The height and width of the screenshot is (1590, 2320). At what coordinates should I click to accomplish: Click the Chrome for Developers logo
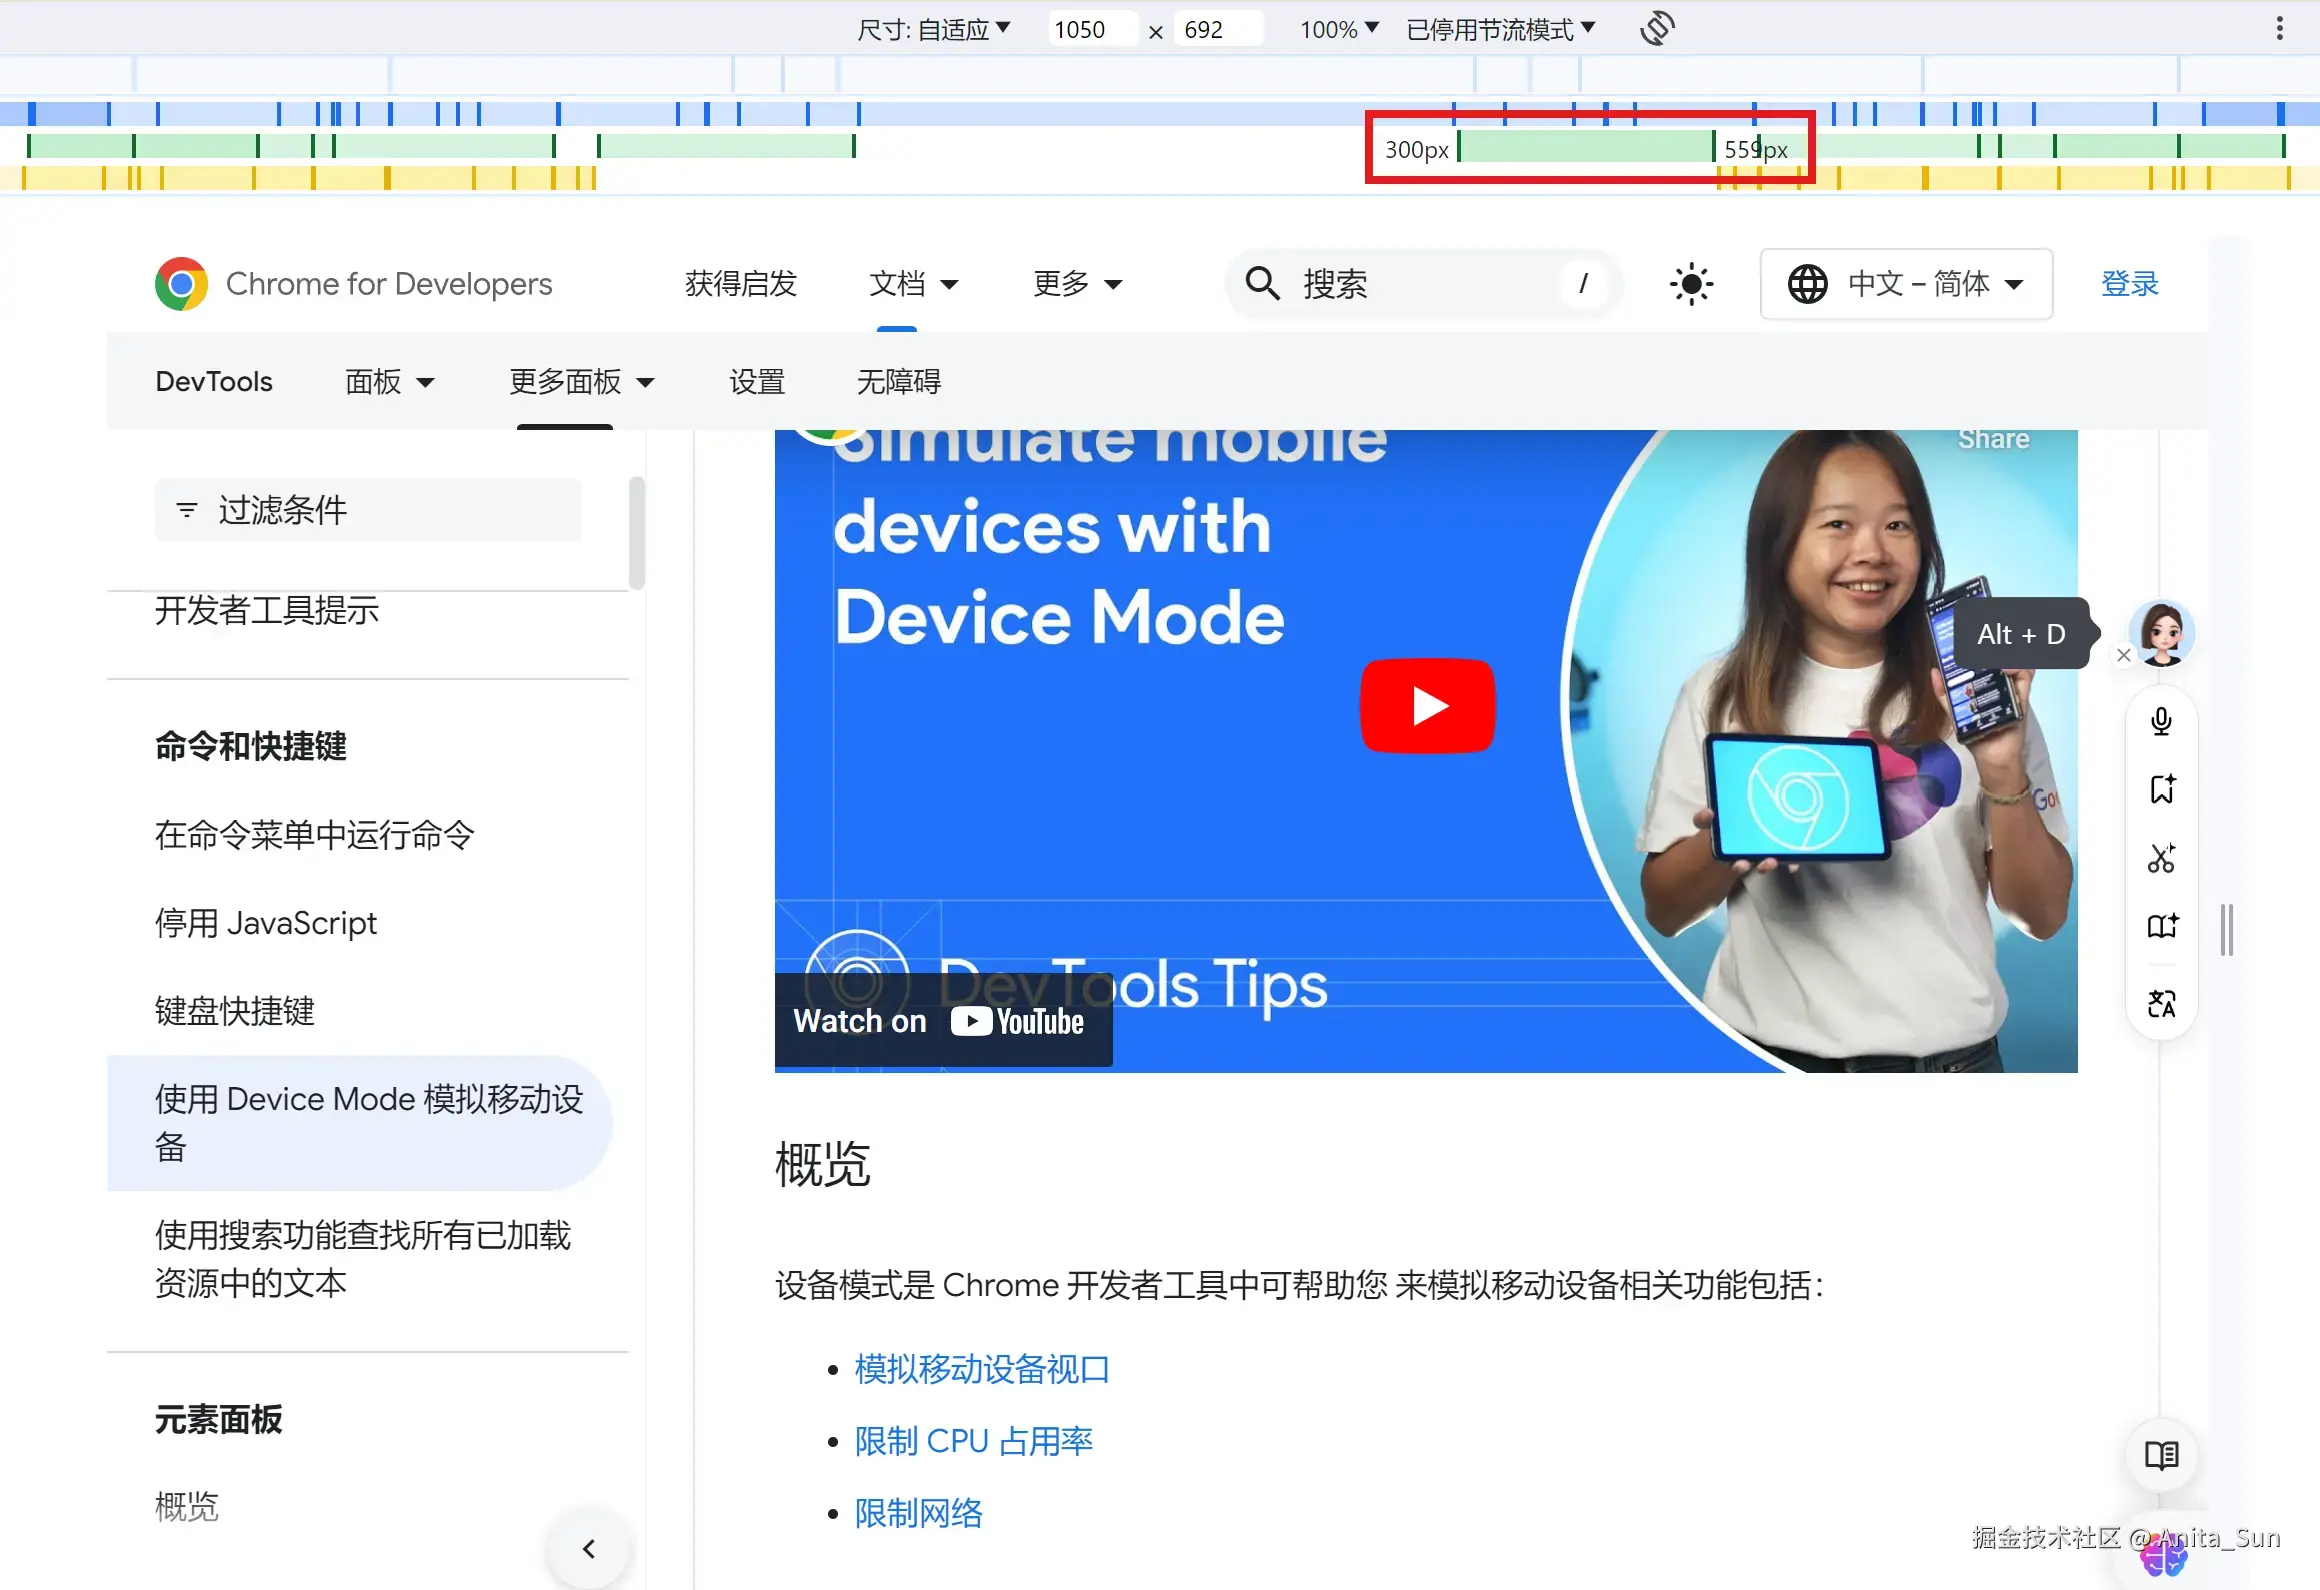[x=181, y=284]
